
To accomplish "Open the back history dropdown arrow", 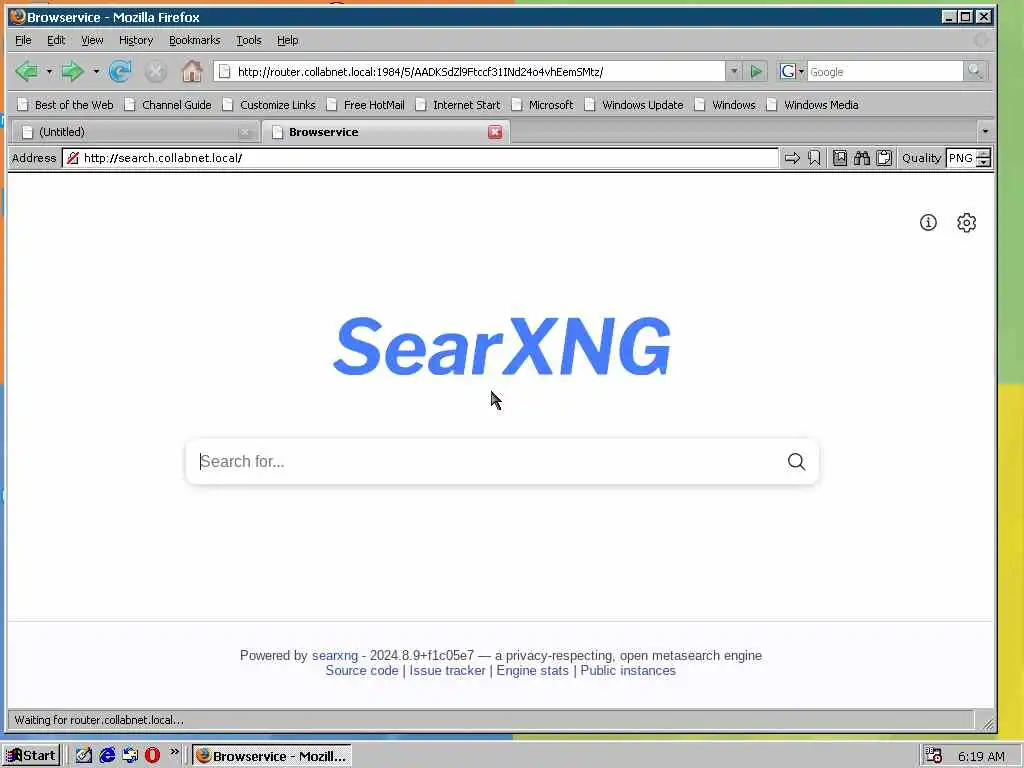I will click(x=49, y=71).
